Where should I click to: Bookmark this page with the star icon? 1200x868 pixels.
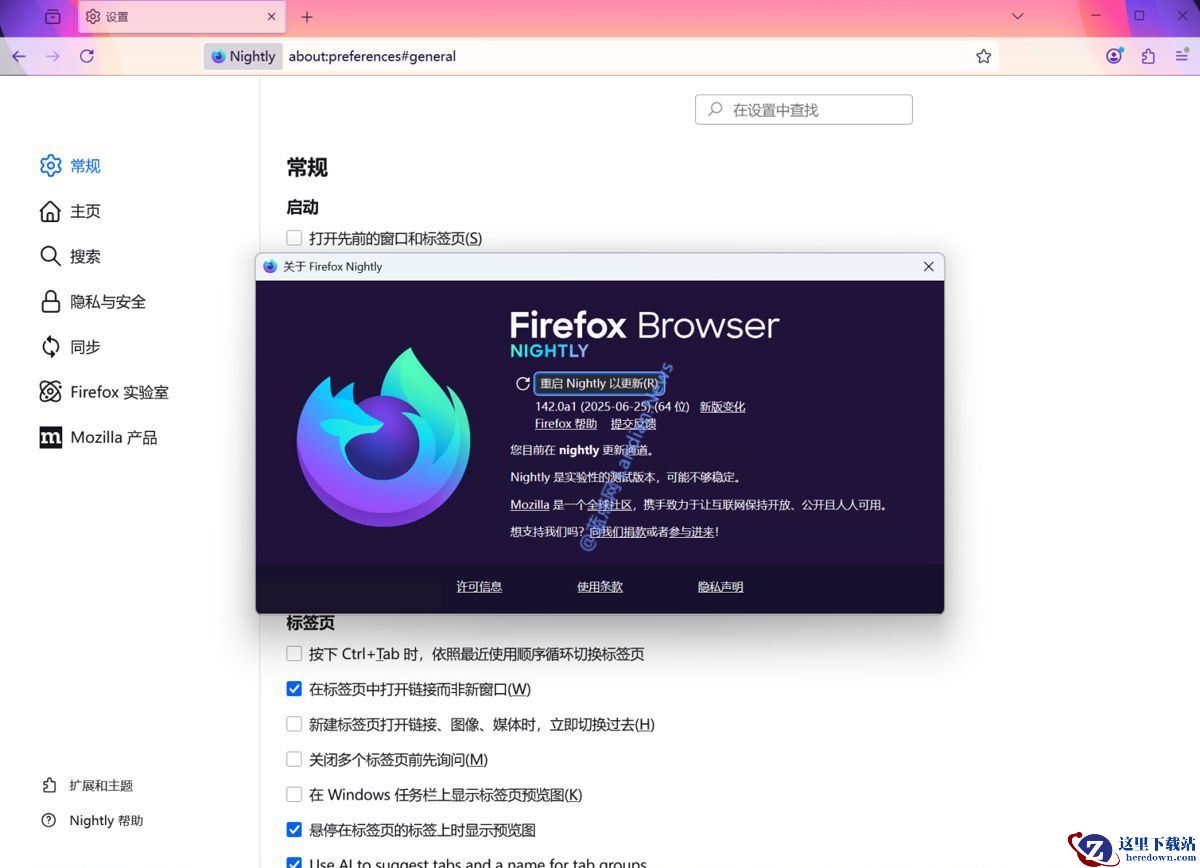984,56
